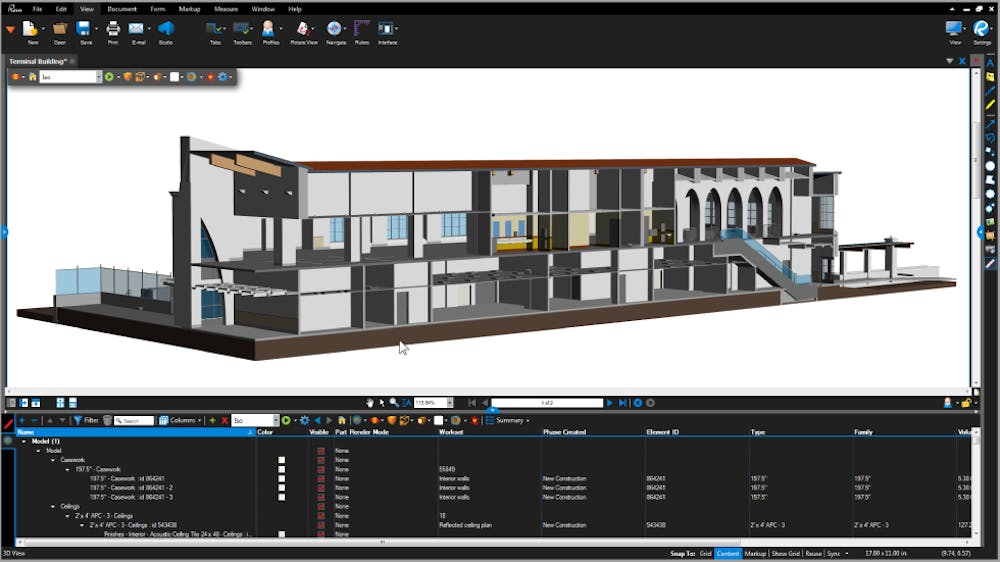Toggle Visible checkbox for Ceilings row
The width and height of the screenshot is (1000, 562).
(321, 507)
